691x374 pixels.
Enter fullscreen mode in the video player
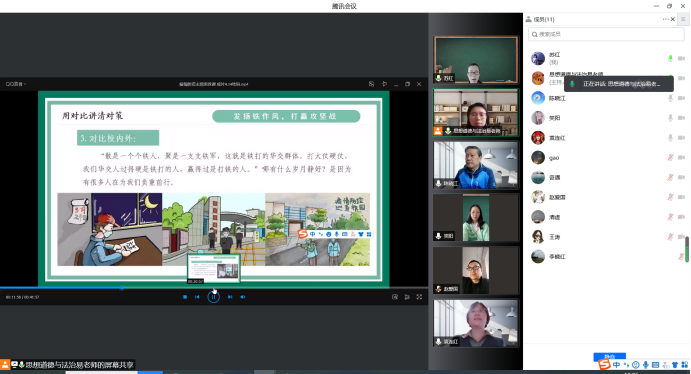[419, 297]
